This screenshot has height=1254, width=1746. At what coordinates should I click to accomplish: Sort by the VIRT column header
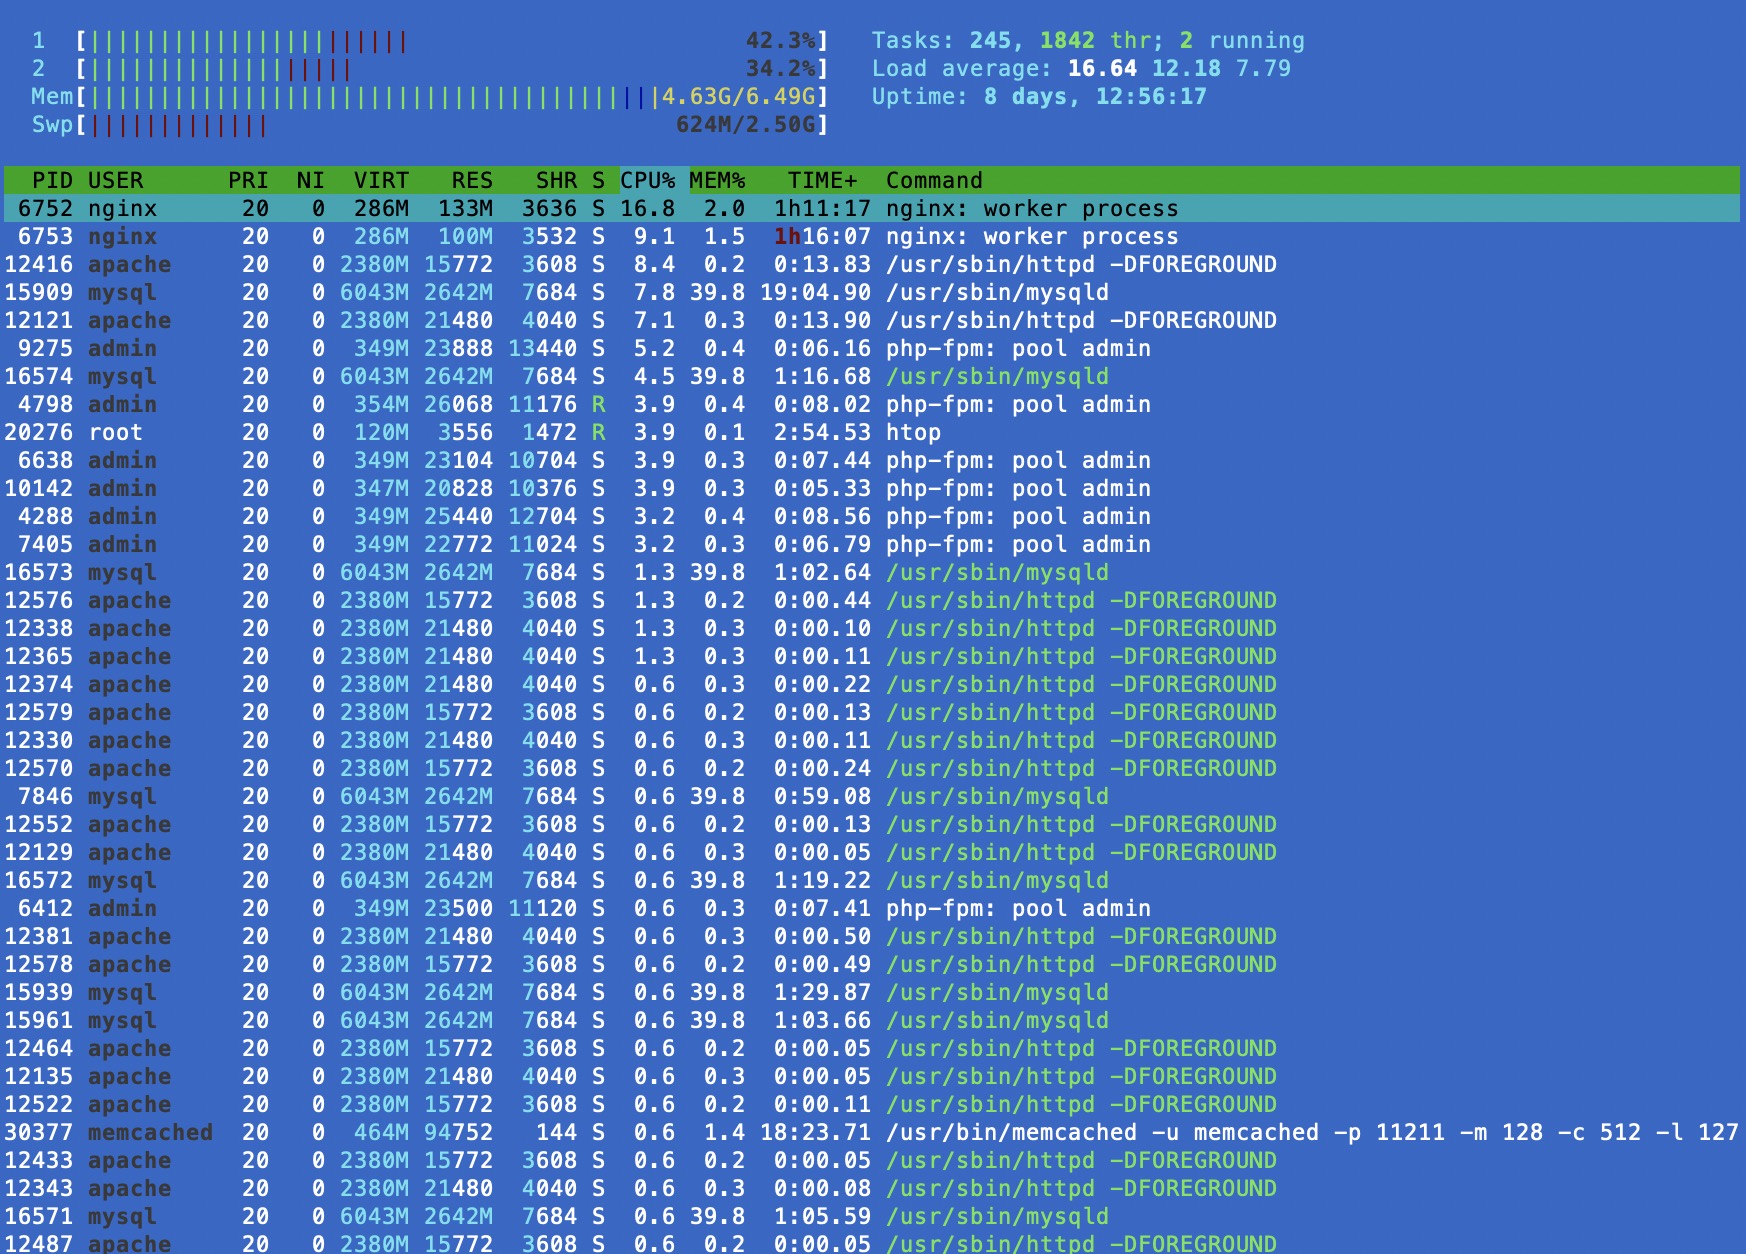pyautogui.click(x=381, y=180)
